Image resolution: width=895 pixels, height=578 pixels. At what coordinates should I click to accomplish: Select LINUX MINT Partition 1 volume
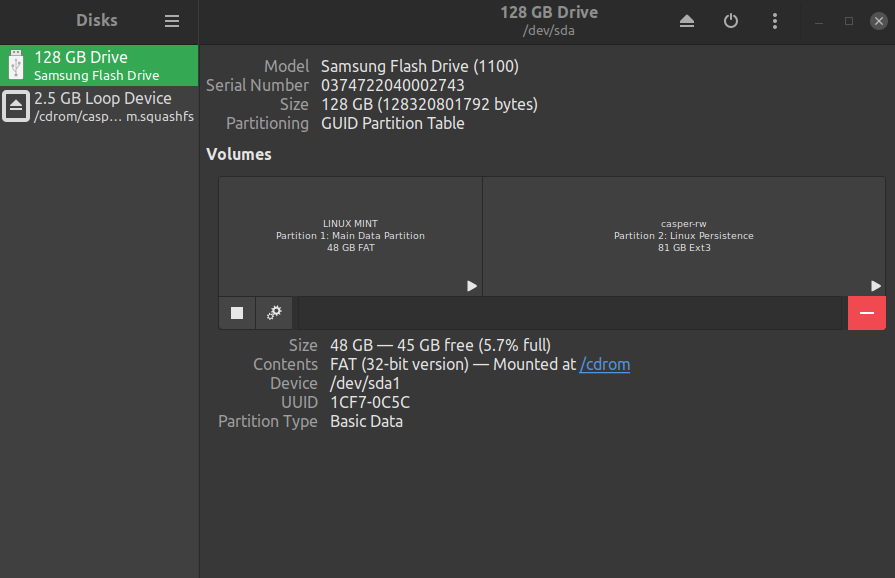point(350,236)
